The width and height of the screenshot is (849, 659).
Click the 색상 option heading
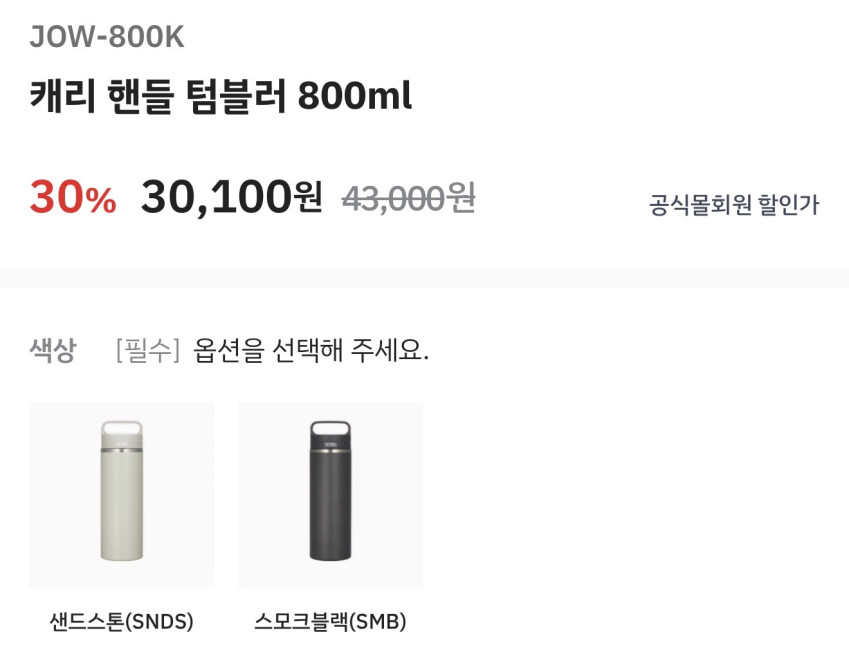(53, 351)
